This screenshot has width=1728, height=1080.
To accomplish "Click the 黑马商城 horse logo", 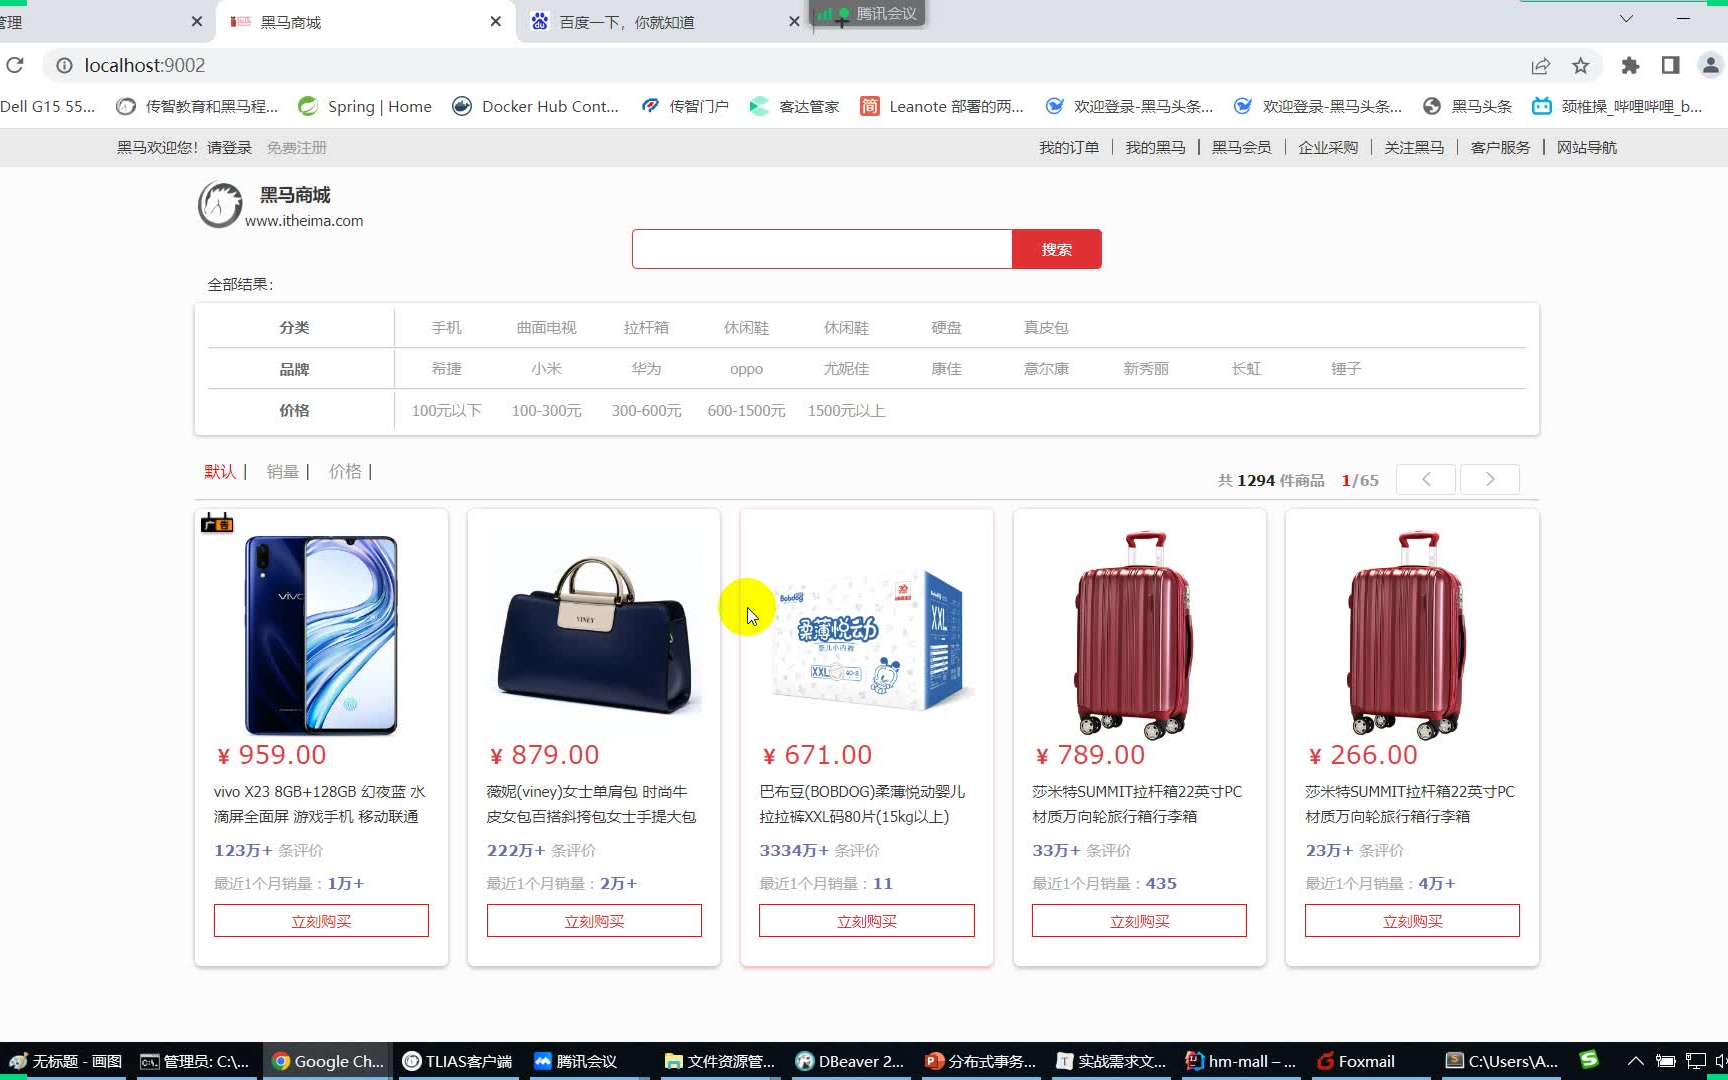I will coord(220,205).
